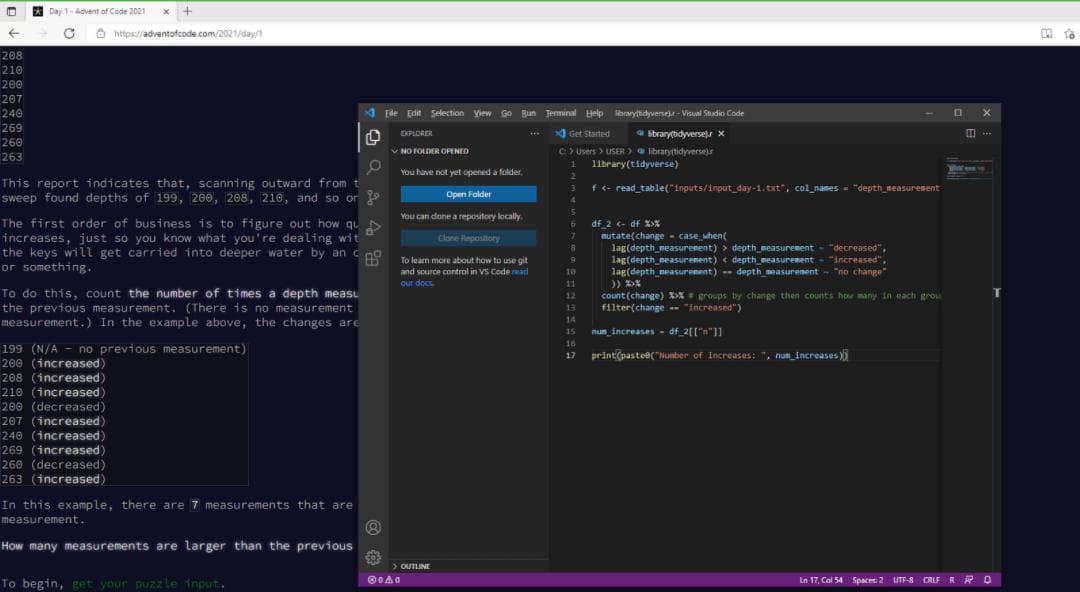1080x592 pixels.
Task: Open the Terminal menu
Action: pyautogui.click(x=560, y=113)
